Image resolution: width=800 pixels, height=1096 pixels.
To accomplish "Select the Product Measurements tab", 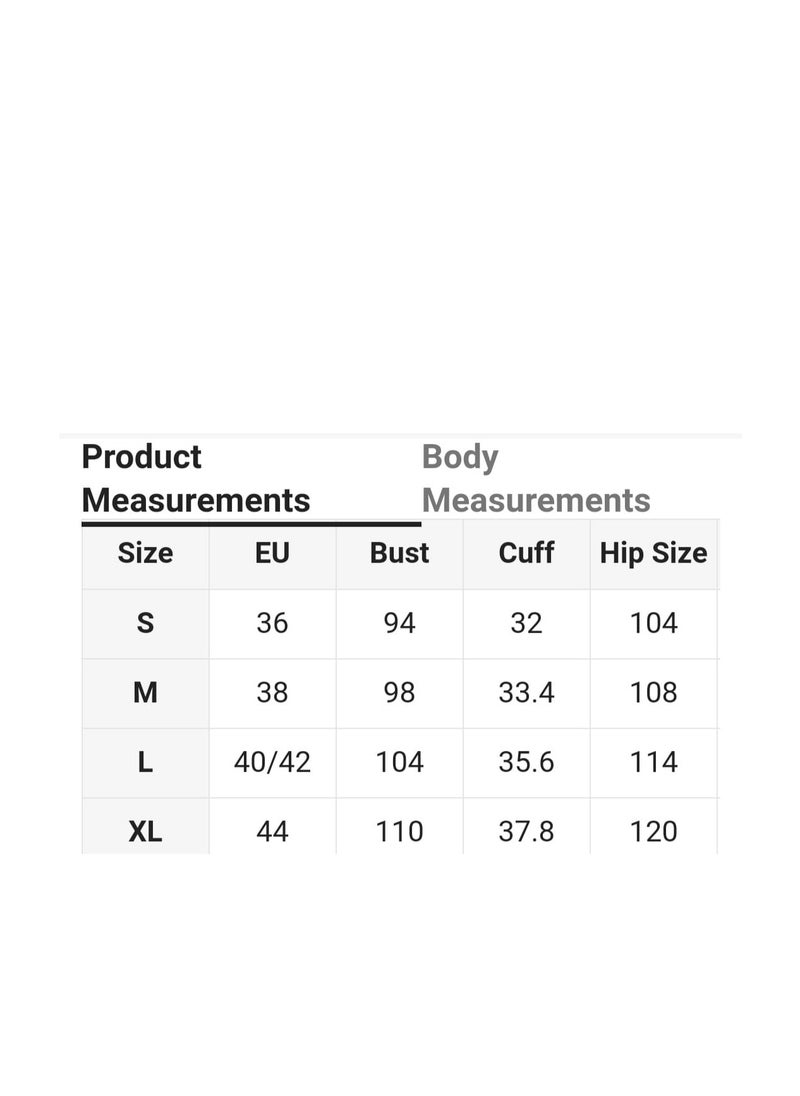I will pos(196,479).
